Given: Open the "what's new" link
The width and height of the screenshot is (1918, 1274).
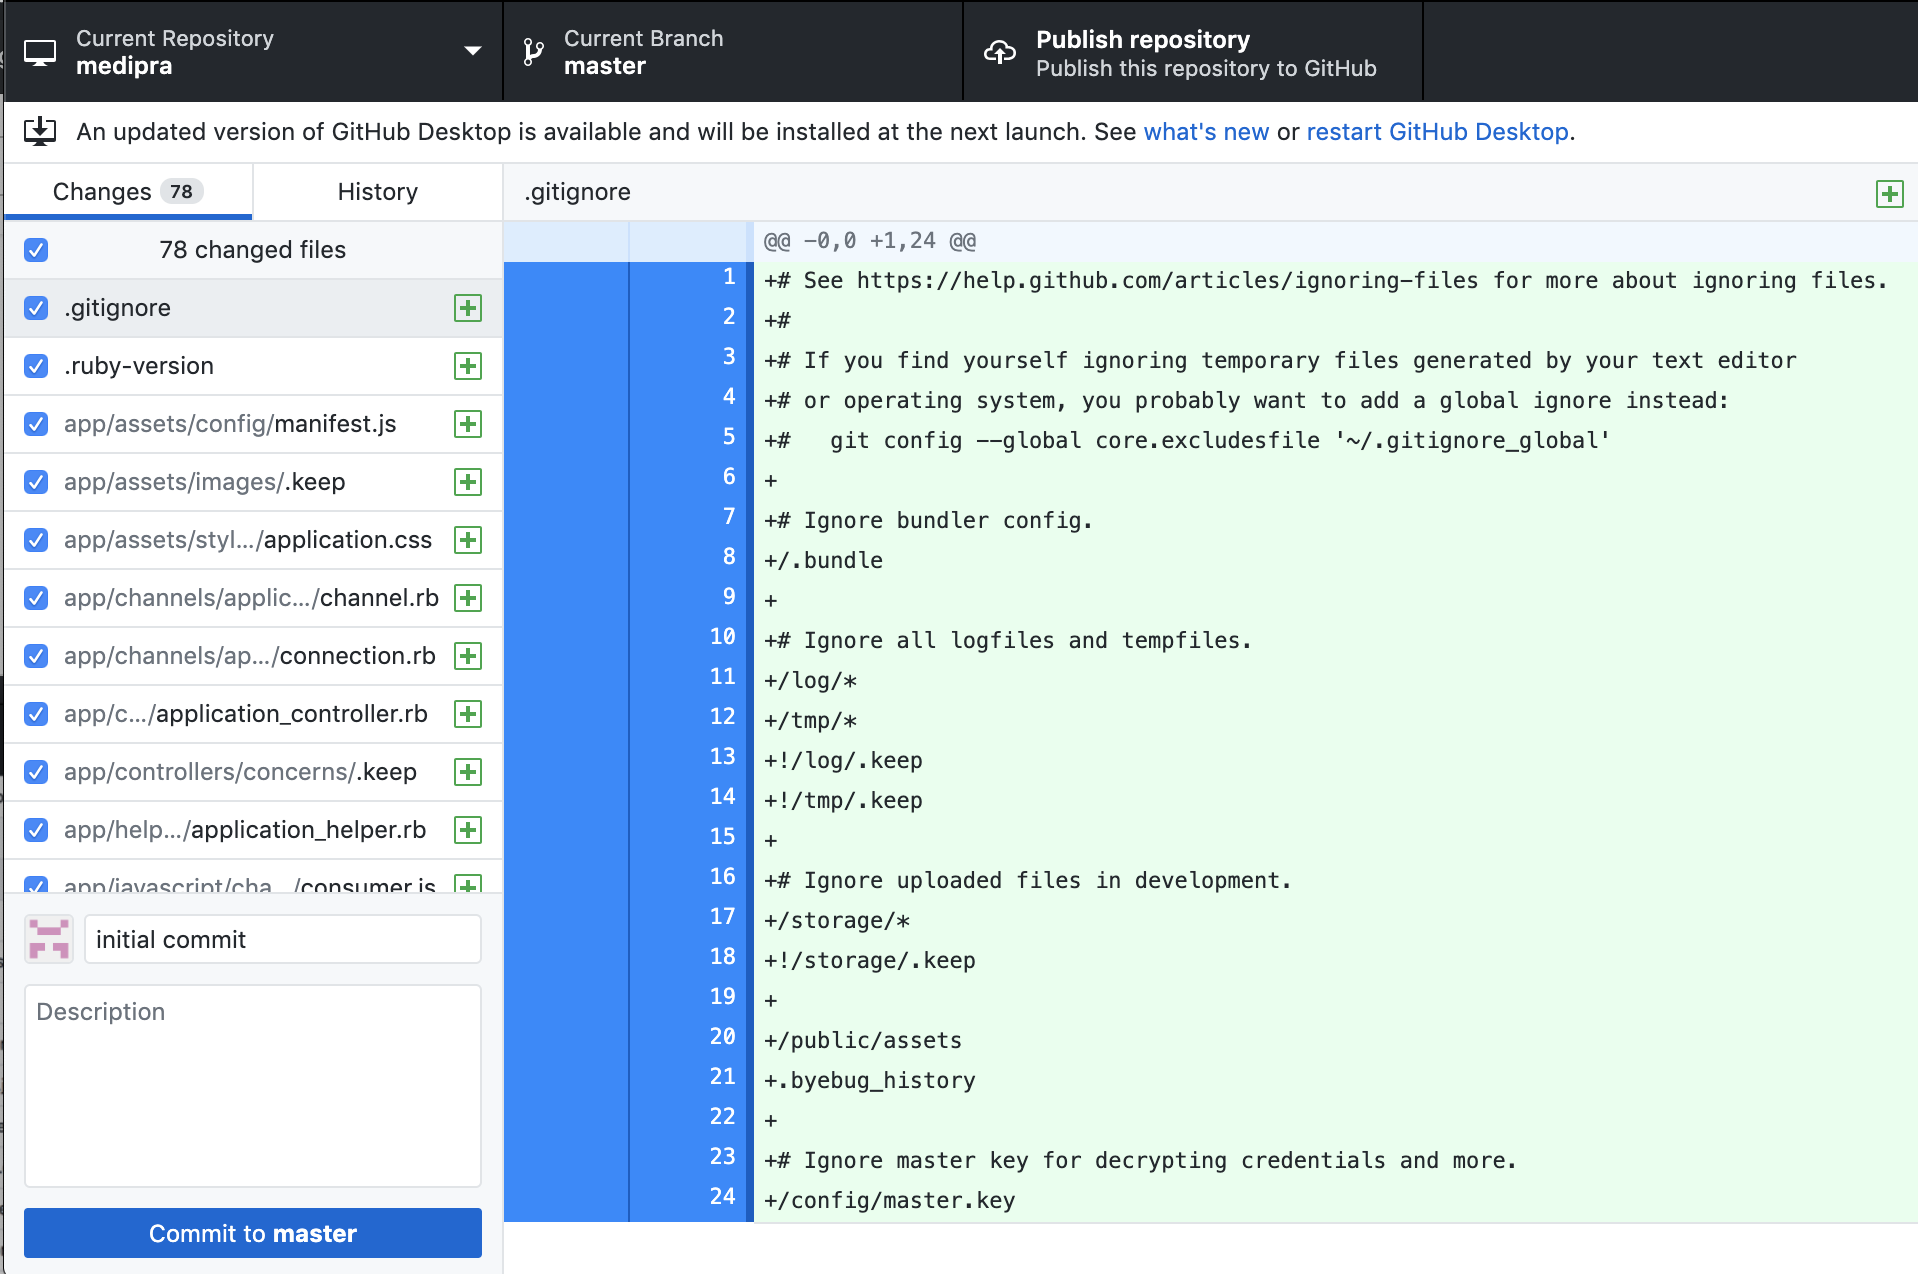Looking at the screenshot, I should pyautogui.click(x=1206, y=132).
